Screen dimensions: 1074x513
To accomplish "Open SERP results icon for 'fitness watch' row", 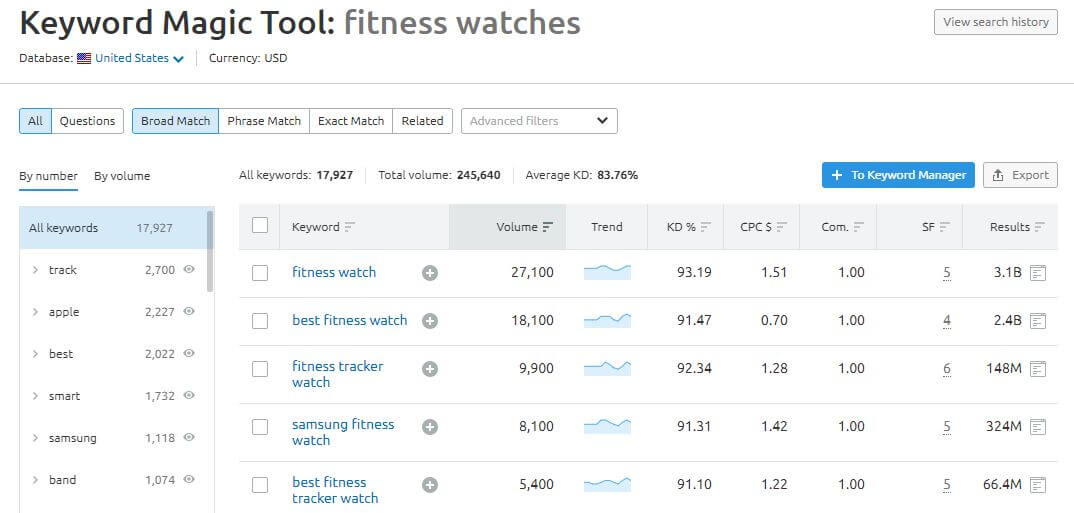I will pos(1038,273).
